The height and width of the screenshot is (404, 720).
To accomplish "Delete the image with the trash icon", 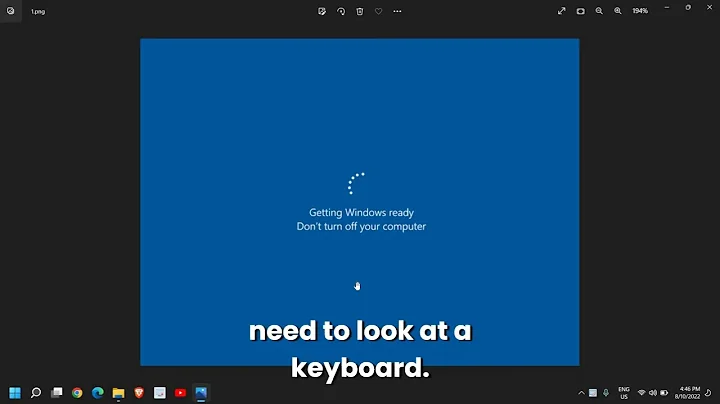I will (360, 11).
